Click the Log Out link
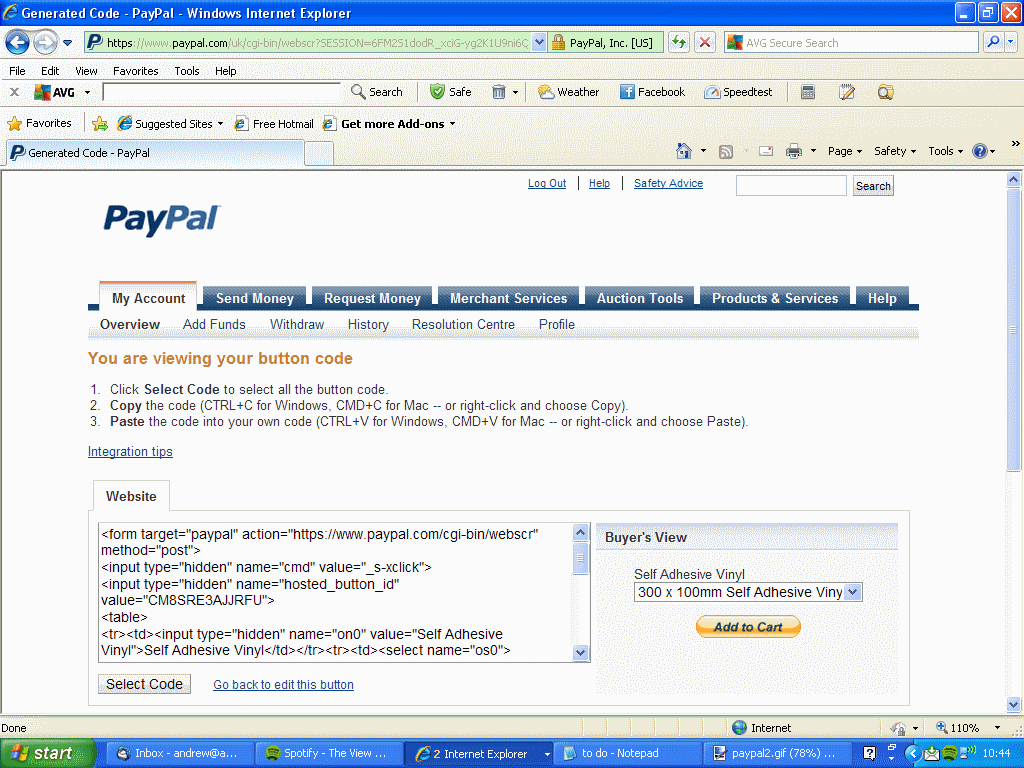The image size is (1024, 768). click(547, 184)
